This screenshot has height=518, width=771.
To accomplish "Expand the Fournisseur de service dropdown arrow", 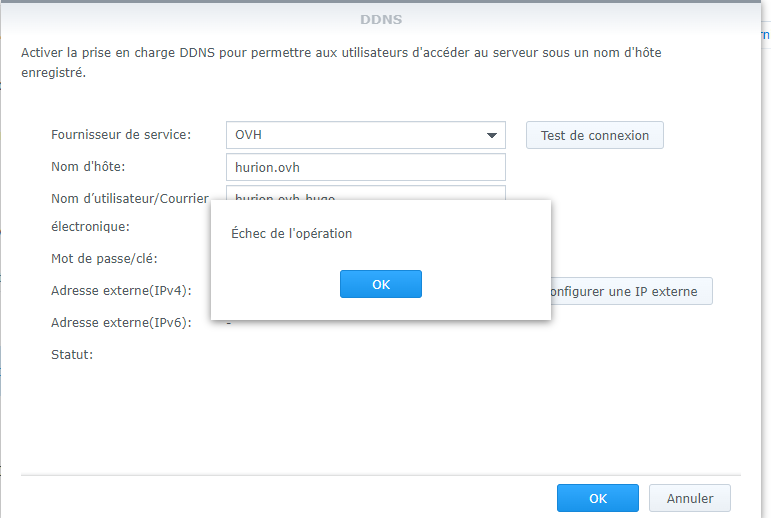I will [492, 135].
